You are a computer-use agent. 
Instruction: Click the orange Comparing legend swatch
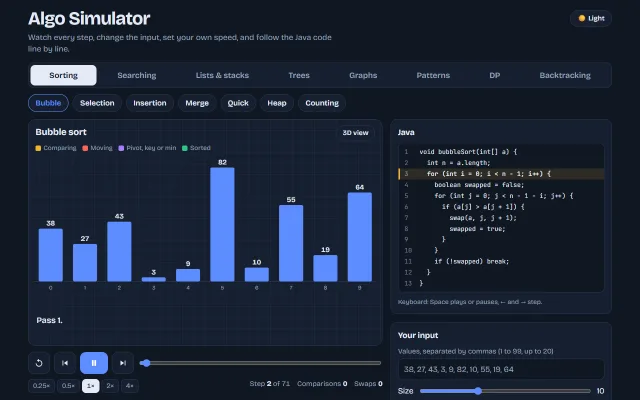[x=38, y=148]
